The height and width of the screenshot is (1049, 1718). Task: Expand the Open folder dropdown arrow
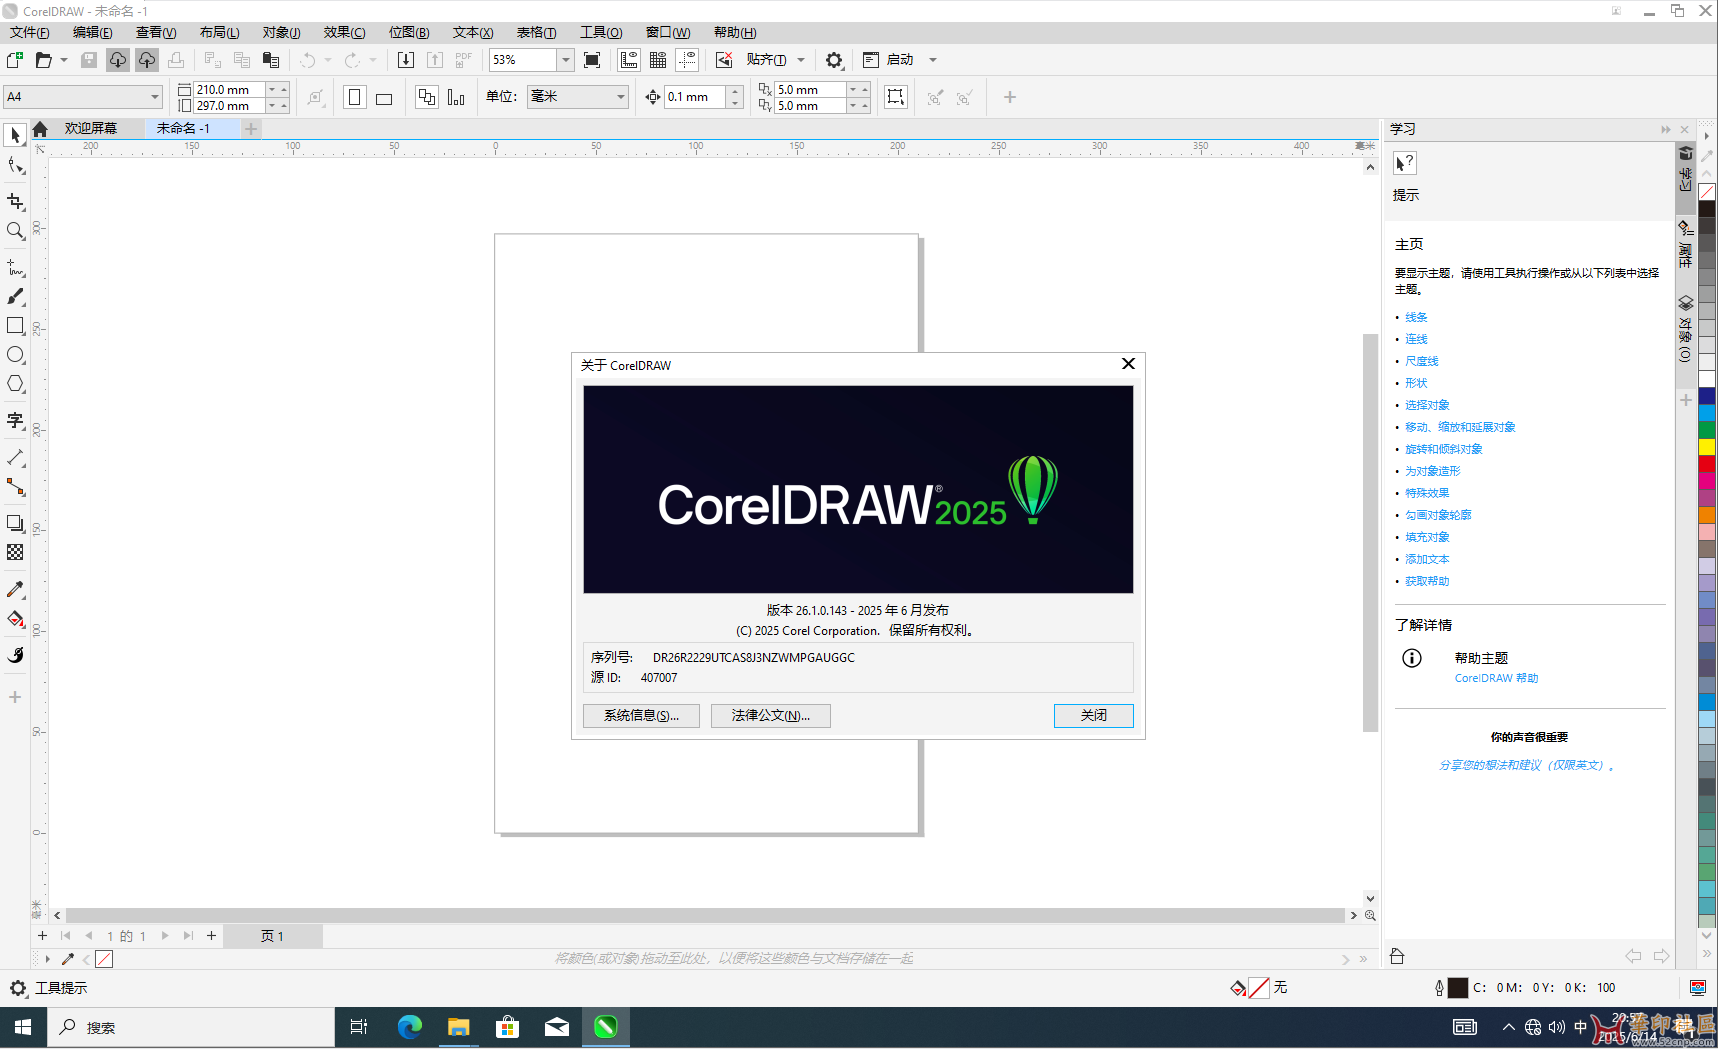click(64, 60)
